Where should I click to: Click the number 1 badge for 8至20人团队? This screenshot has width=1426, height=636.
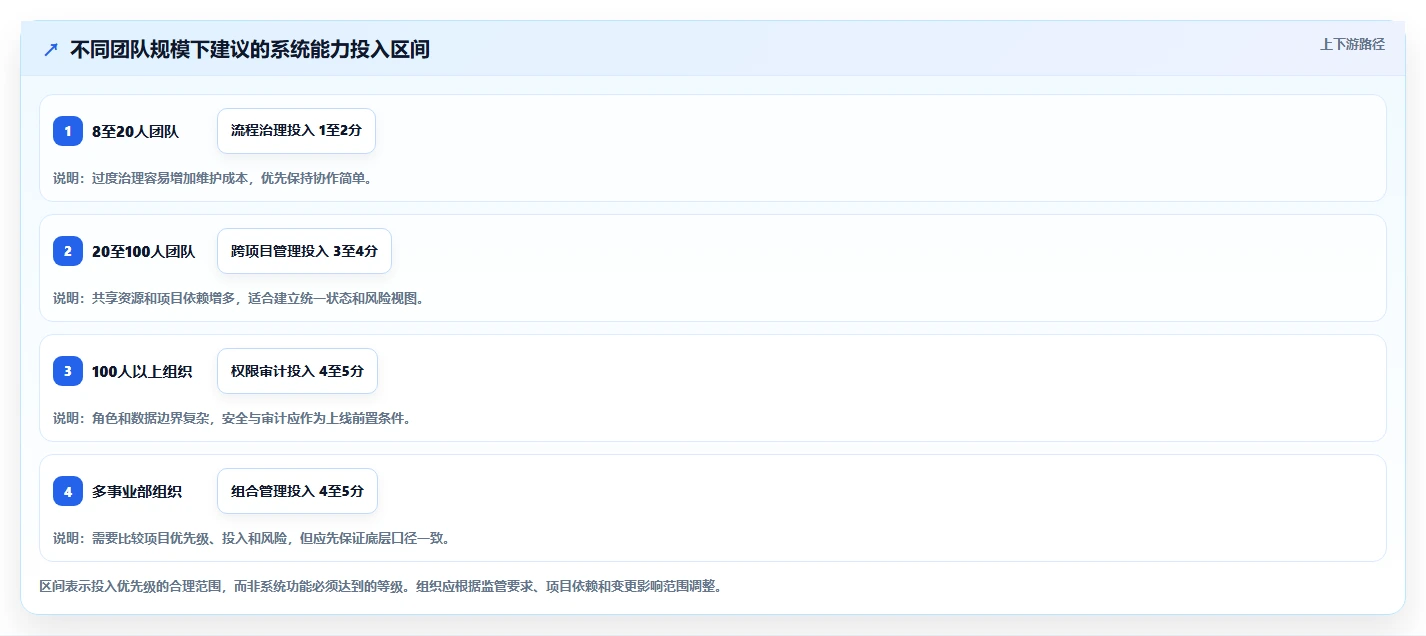(68, 131)
